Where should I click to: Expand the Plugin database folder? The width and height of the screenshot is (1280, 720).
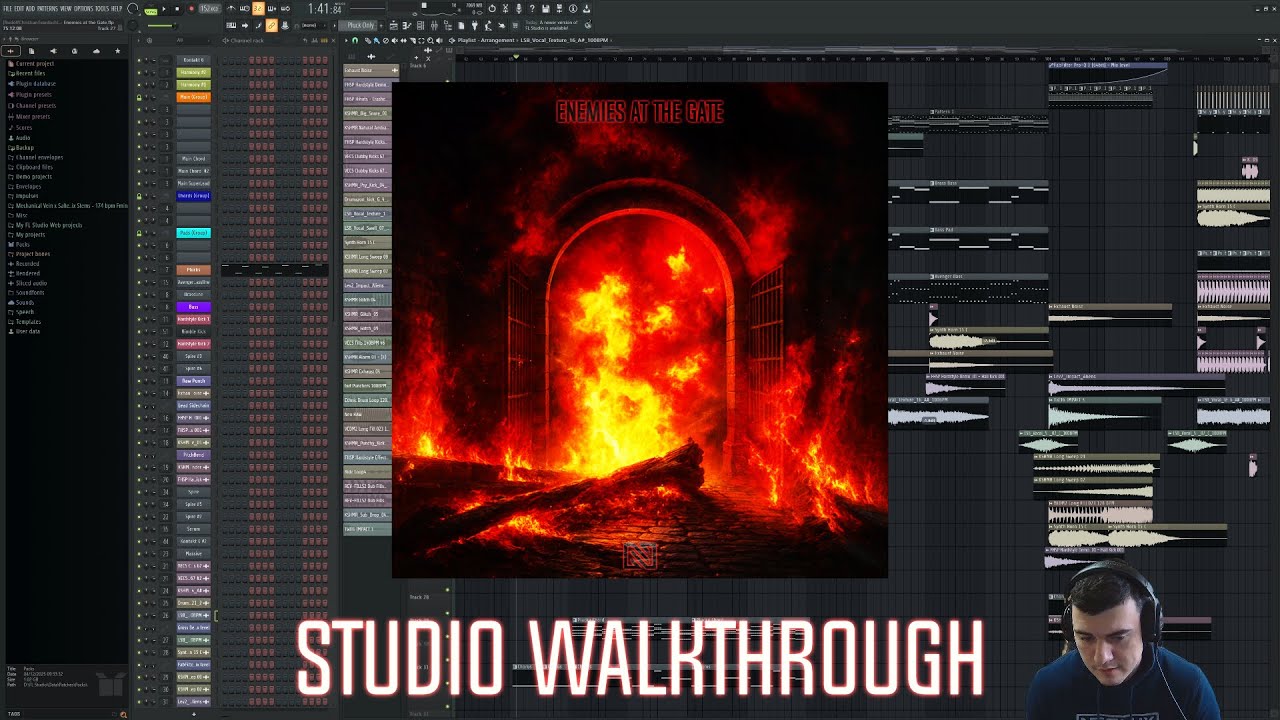coord(32,84)
